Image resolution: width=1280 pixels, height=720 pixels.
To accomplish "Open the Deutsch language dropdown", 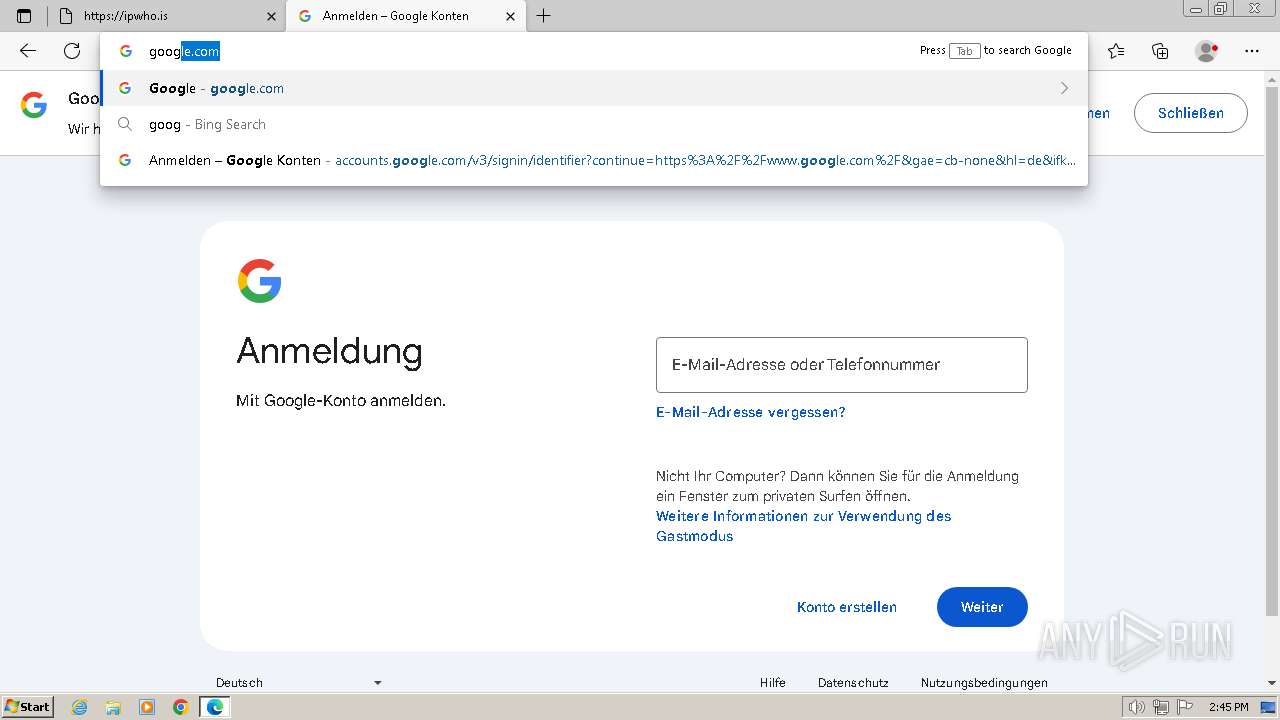I will coord(298,683).
